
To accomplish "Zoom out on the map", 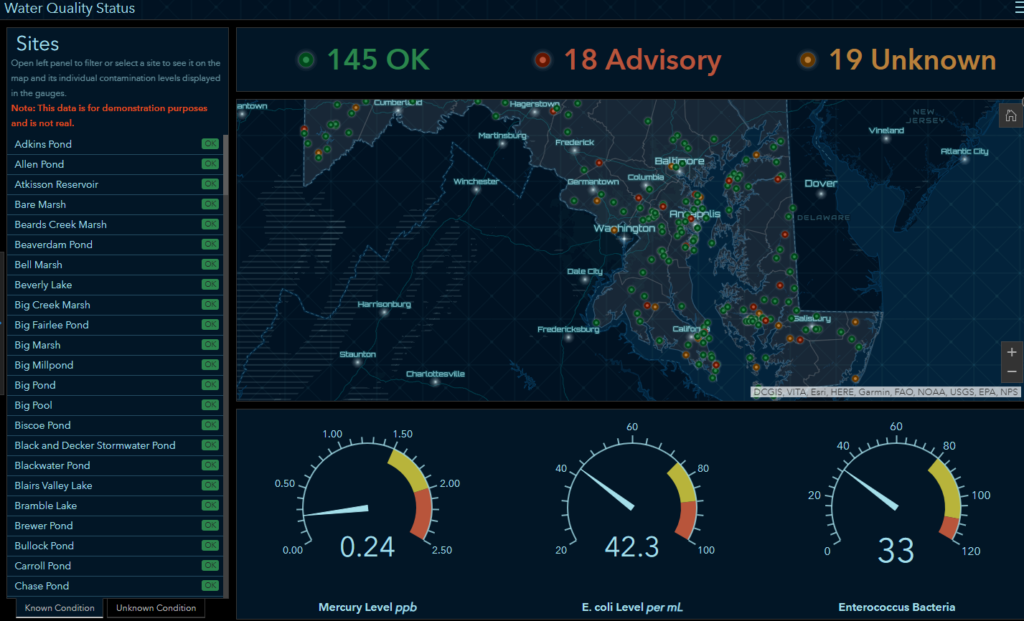I will point(1012,372).
